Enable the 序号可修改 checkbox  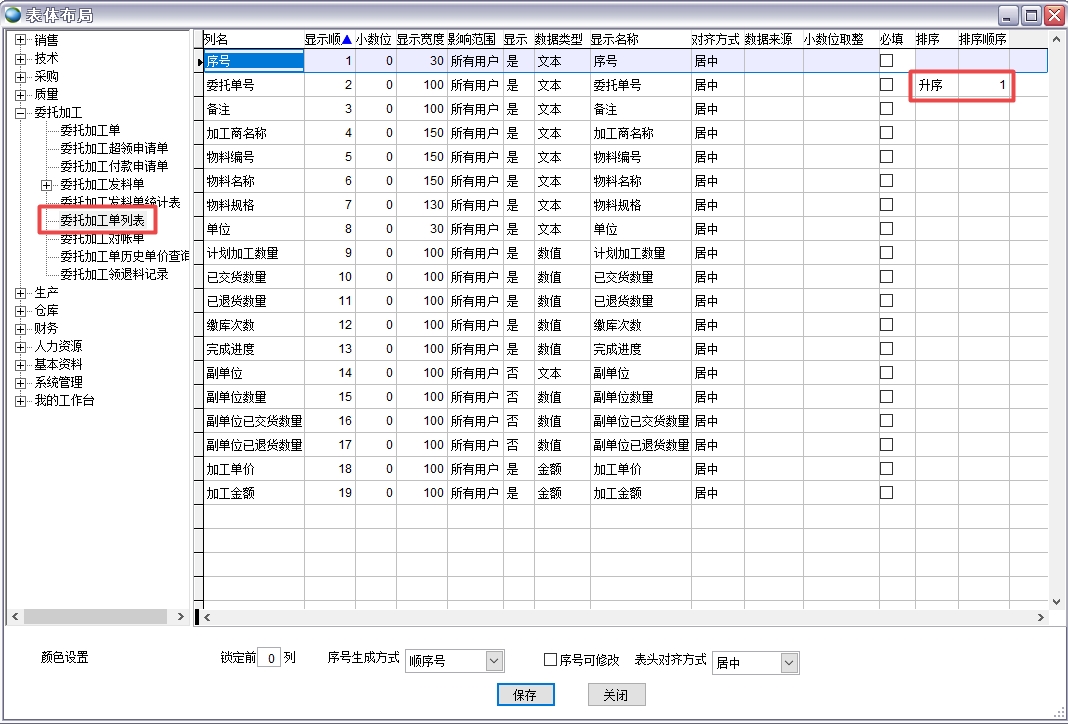pos(550,660)
